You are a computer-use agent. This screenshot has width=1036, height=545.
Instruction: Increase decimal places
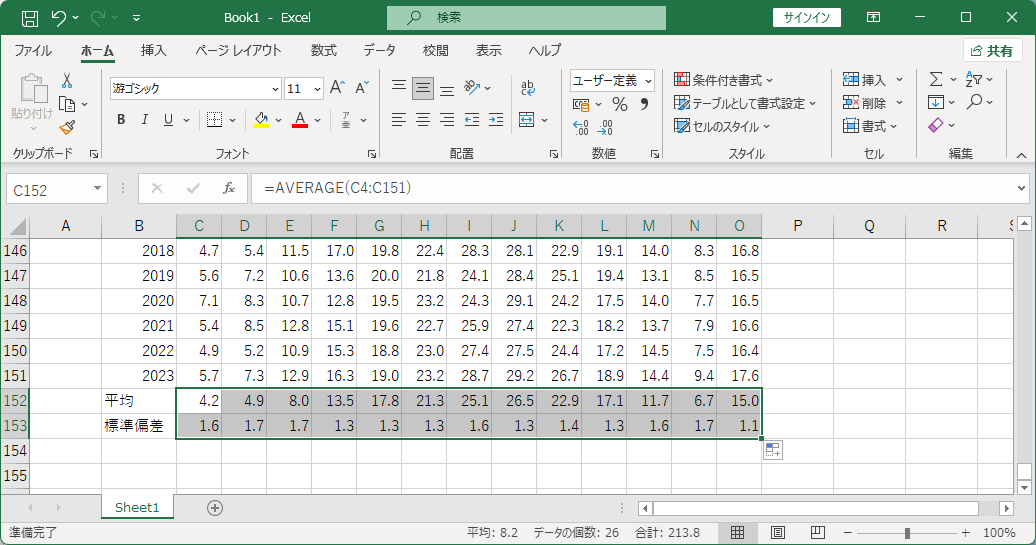click(581, 127)
